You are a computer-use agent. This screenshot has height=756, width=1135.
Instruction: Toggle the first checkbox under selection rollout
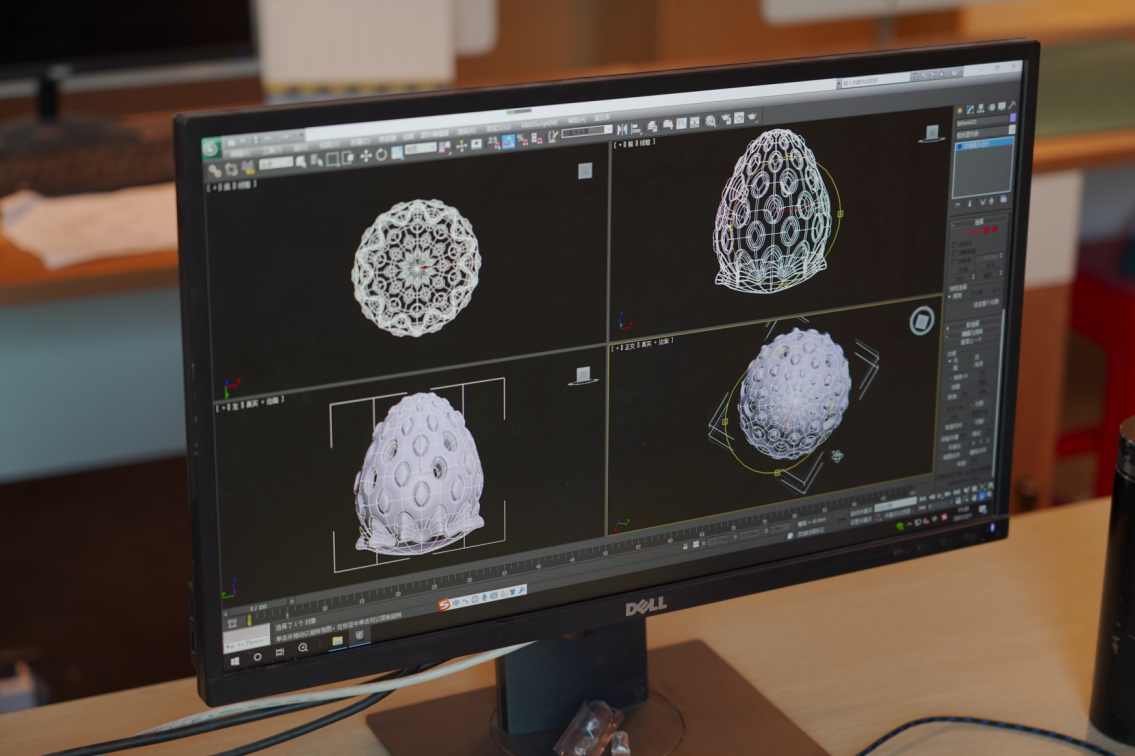[954, 245]
